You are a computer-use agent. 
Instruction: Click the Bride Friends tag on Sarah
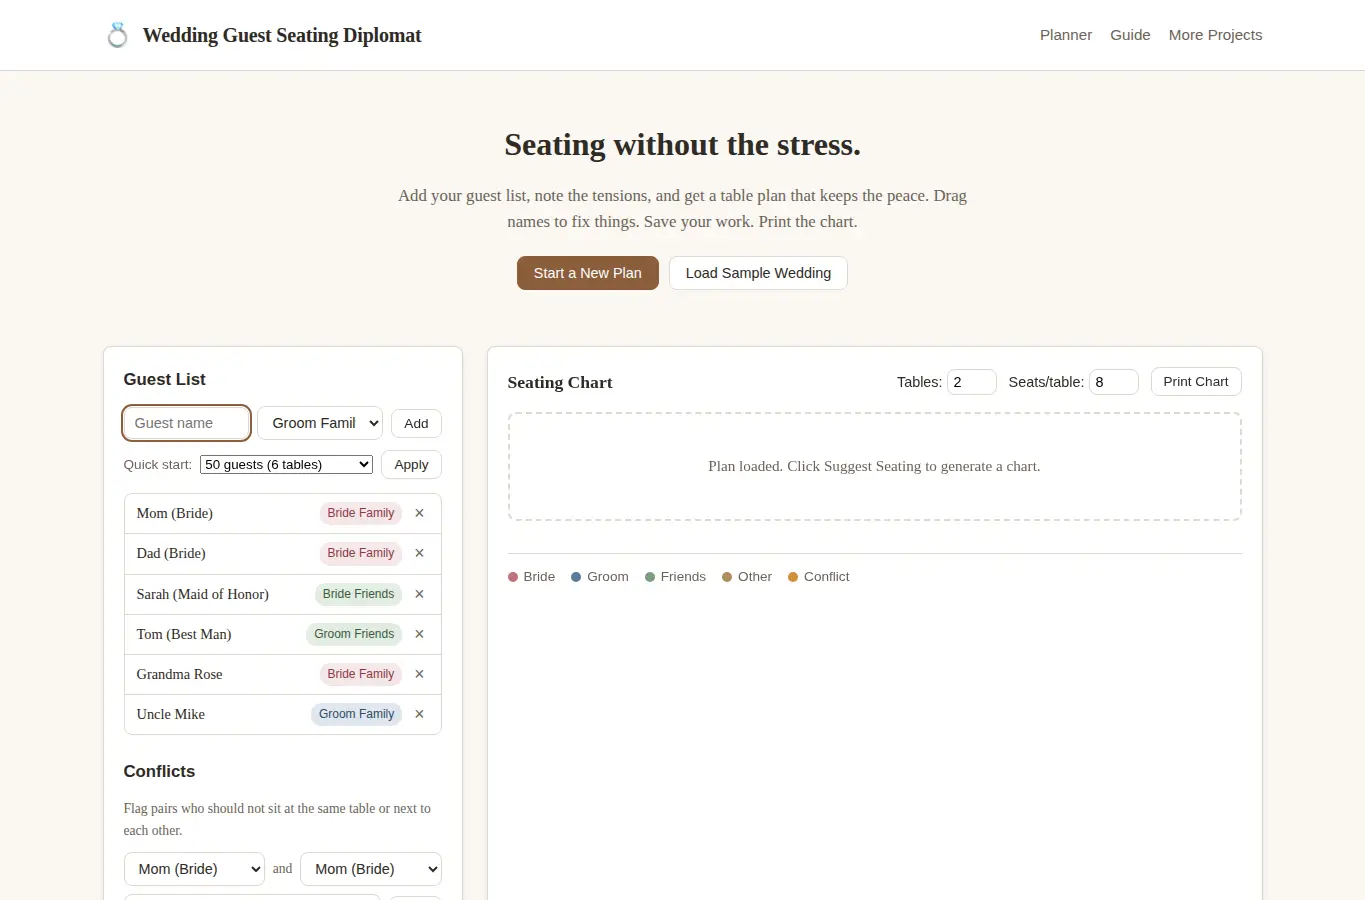click(x=358, y=594)
